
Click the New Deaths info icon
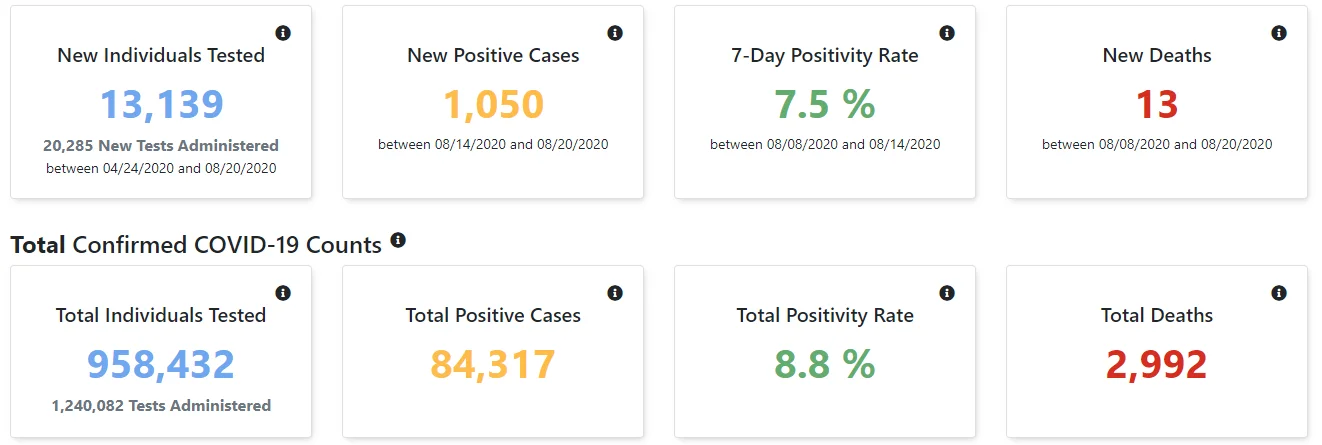tap(1279, 33)
